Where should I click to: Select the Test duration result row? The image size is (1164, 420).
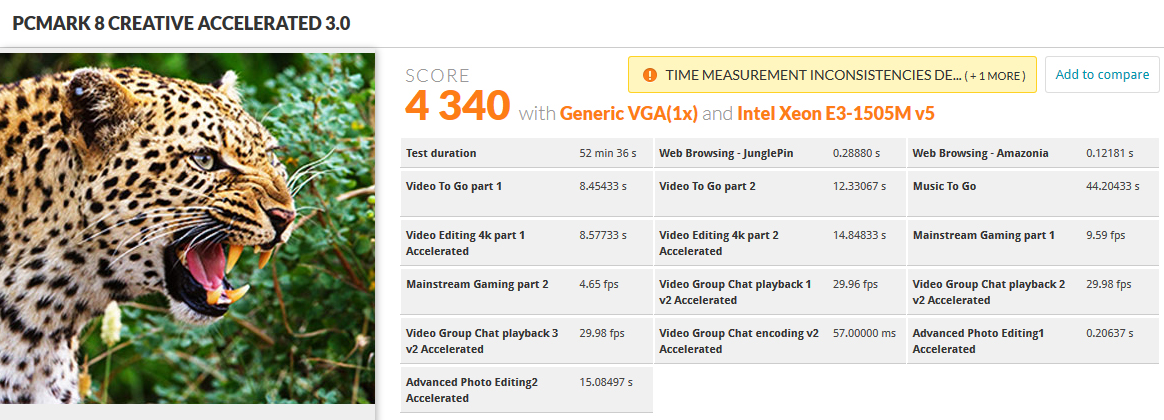(526, 154)
